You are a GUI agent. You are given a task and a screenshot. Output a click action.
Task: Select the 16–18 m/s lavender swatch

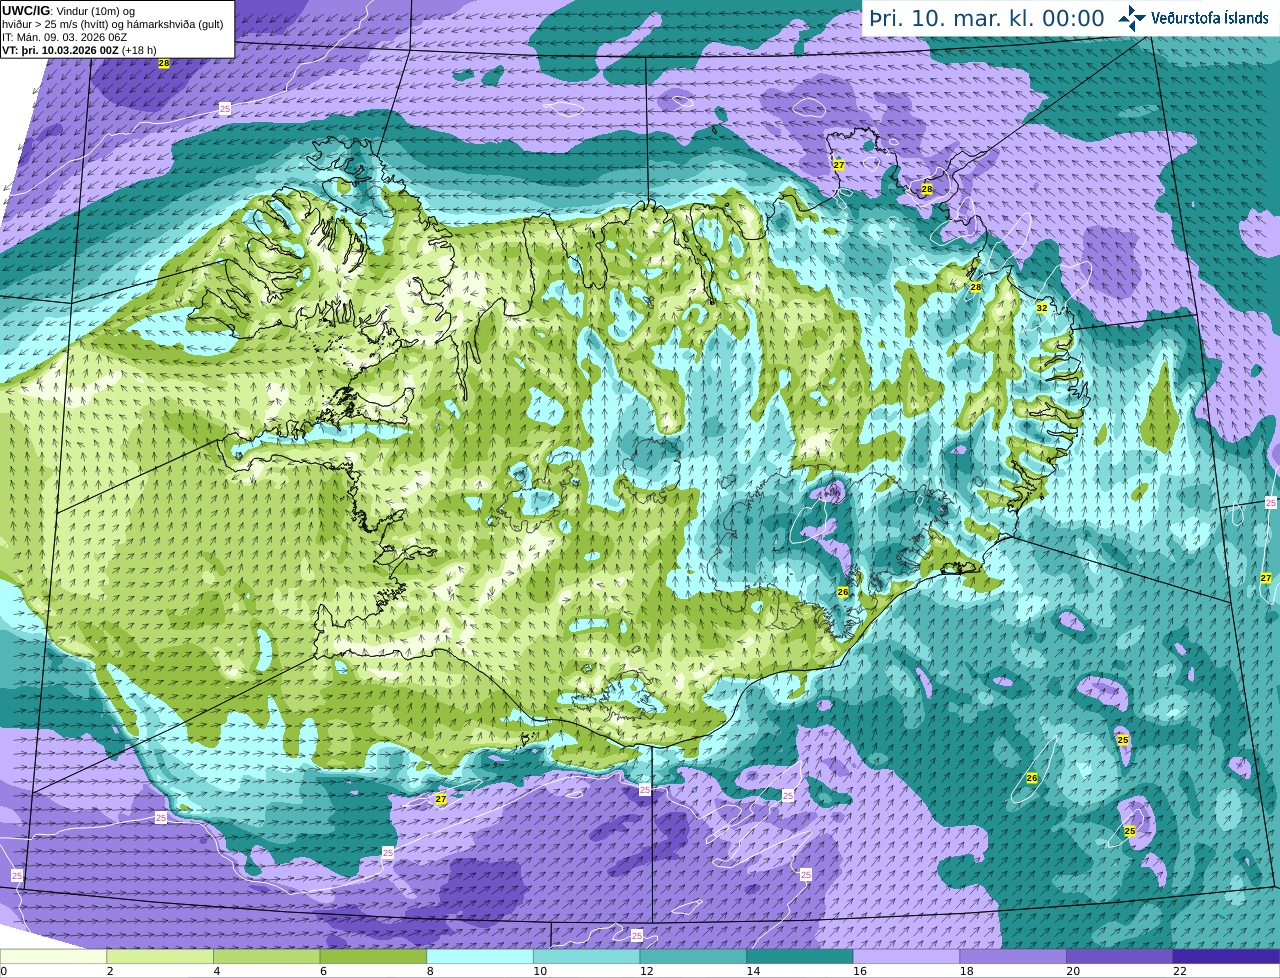tap(907, 956)
